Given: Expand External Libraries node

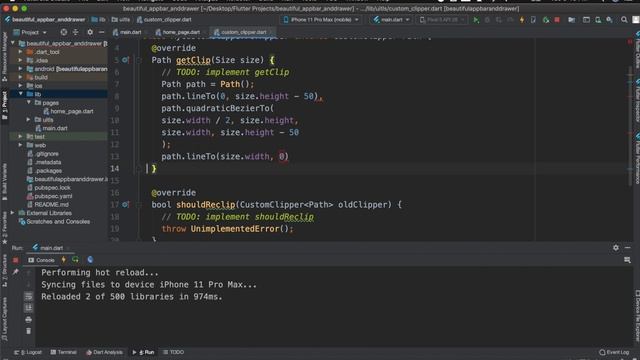Looking at the screenshot, I should [x=12, y=213].
